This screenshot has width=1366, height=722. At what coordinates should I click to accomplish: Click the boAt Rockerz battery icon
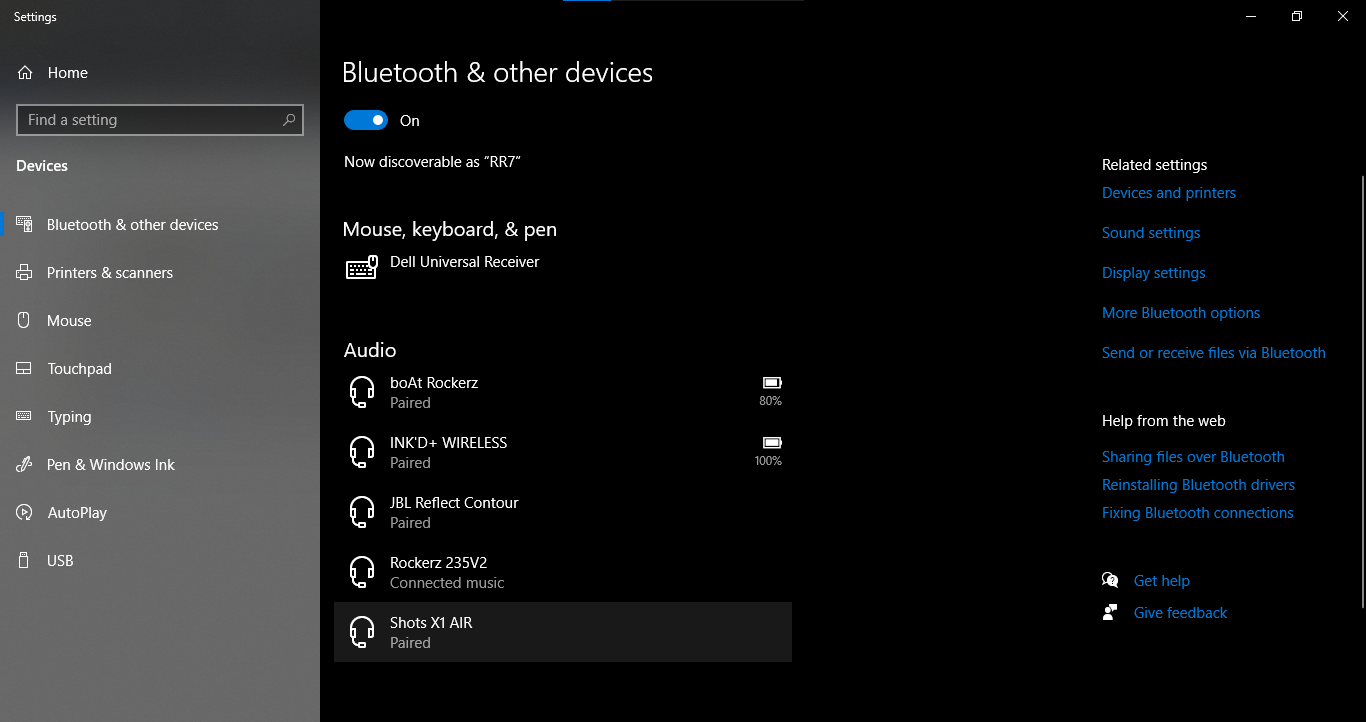tap(772, 383)
